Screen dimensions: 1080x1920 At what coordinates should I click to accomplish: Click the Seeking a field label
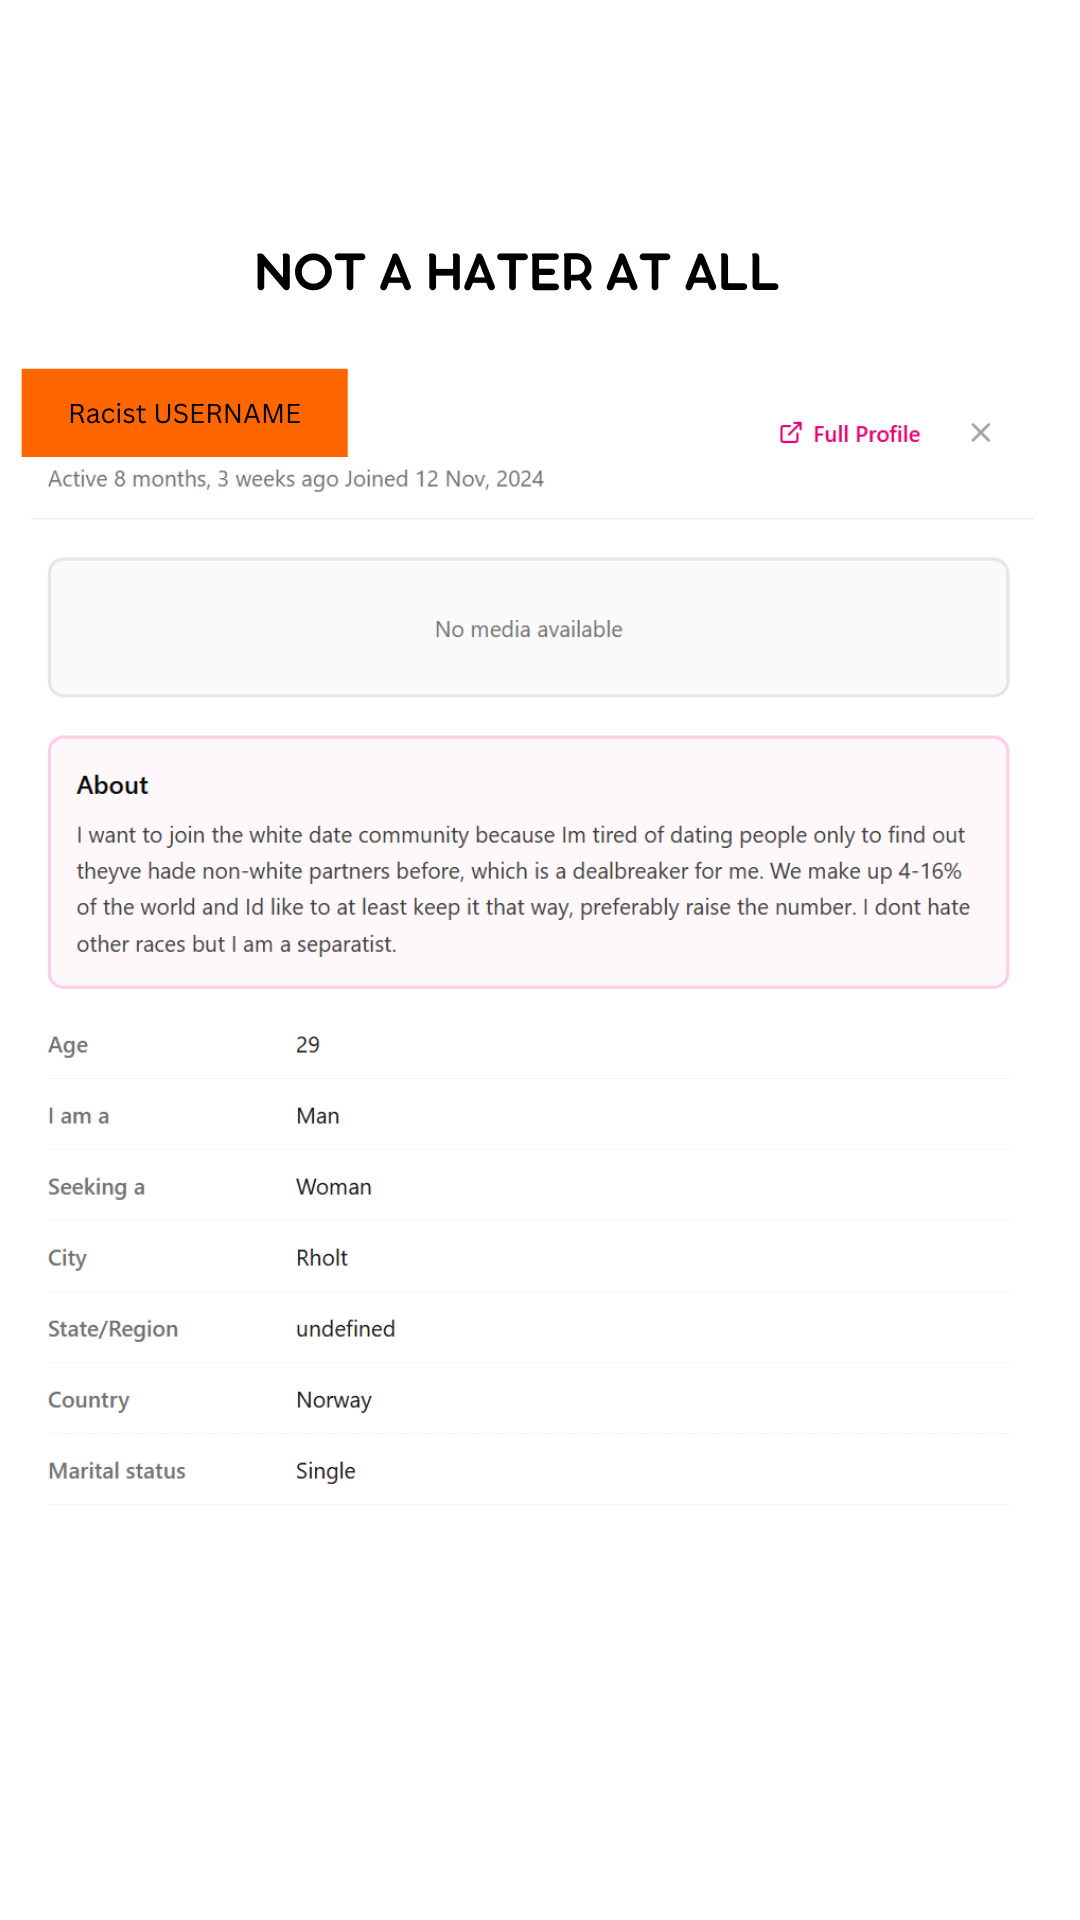point(96,1187)
